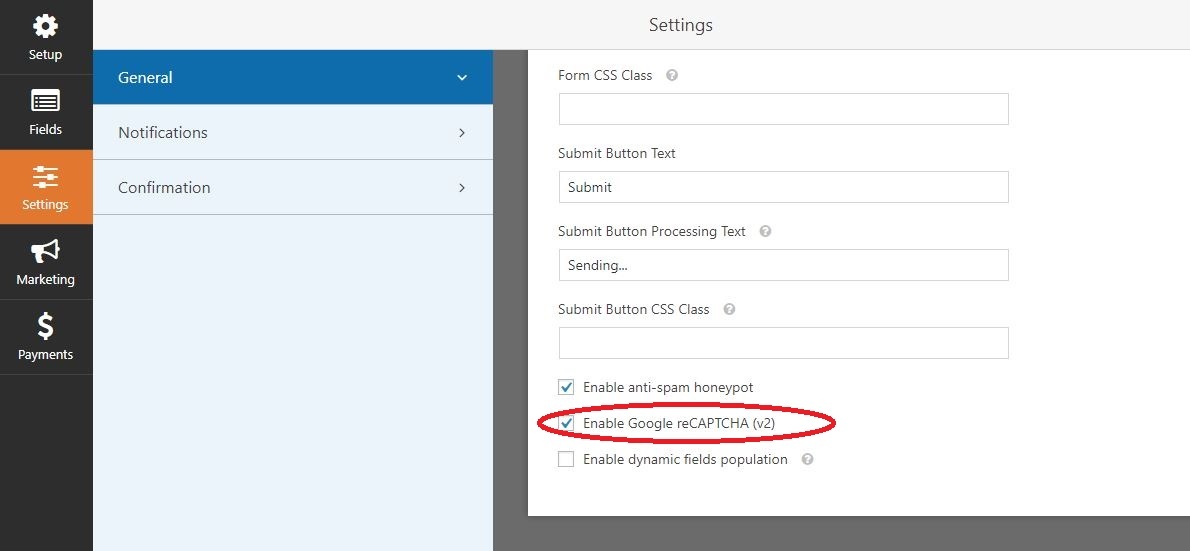Screen dimensions: 1190x551
Task: Click help icon beside dynamic fields population
Action: tap(807, 460)
